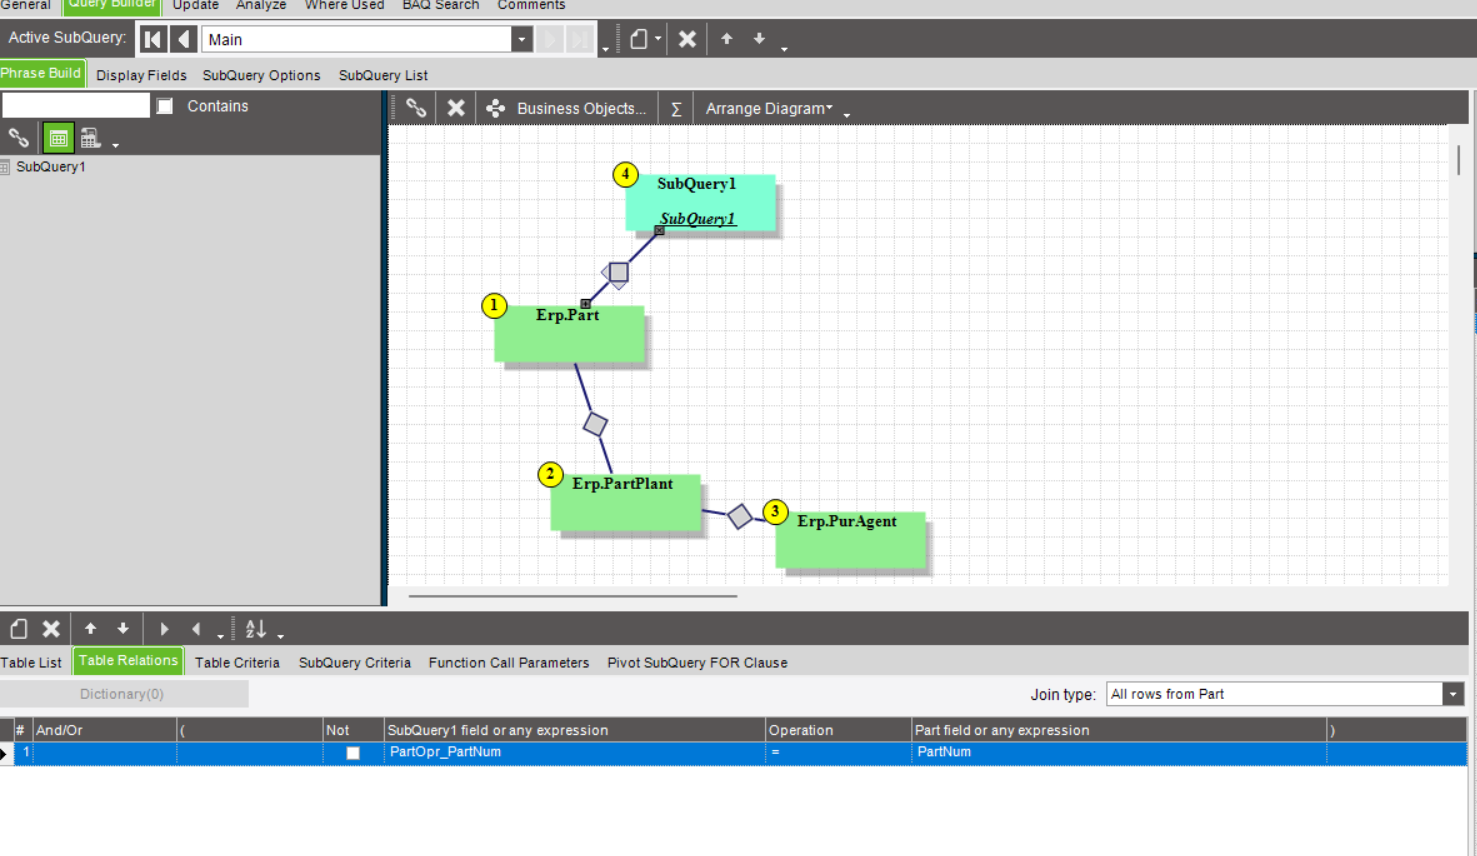
Task: Select the Erp.Part table node
Action: coord(569,334)
